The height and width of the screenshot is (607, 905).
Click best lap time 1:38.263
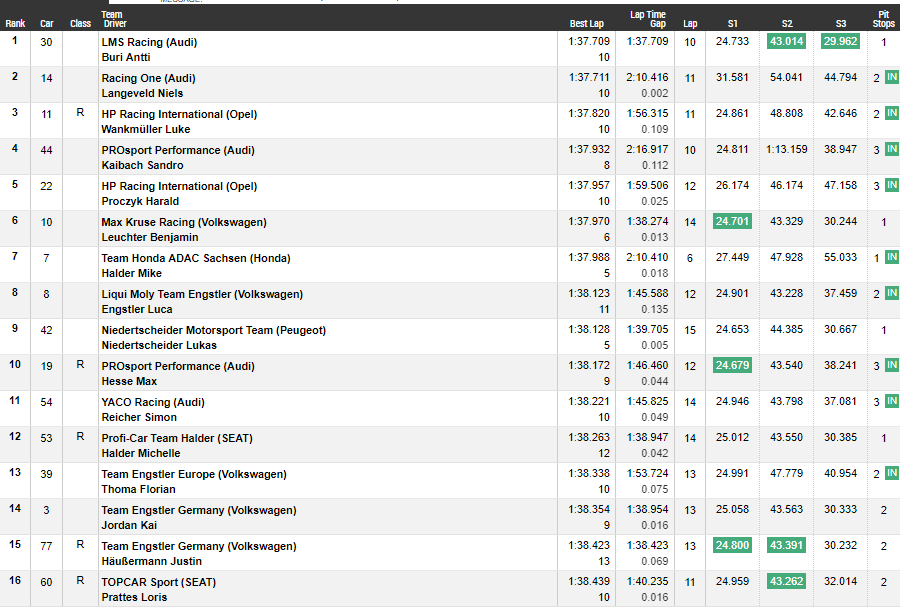(589, 437)
